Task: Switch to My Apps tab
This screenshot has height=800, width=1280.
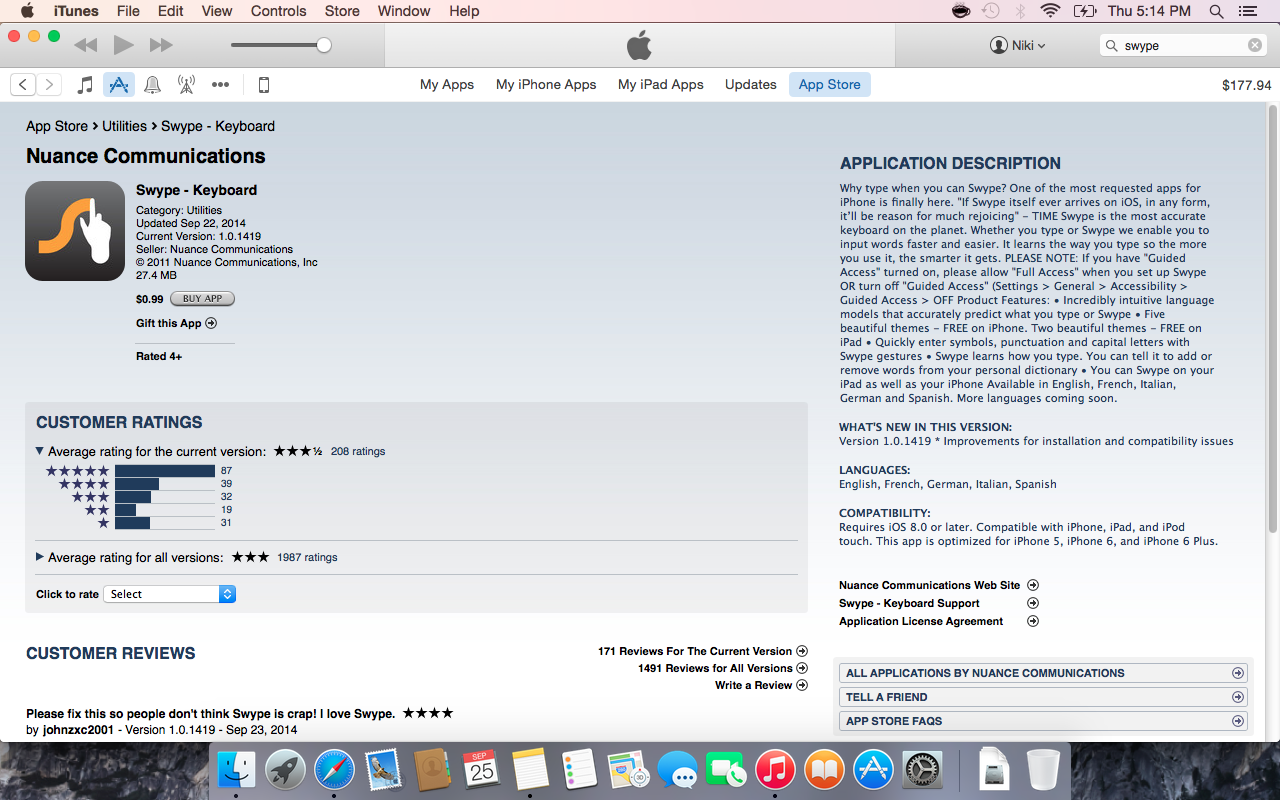Action: (447, 85)
